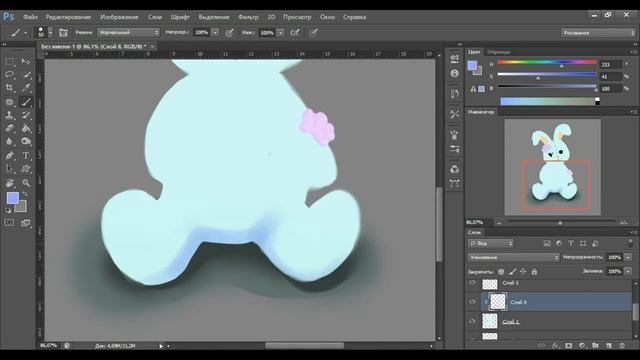
Task: Select the Brush tool in toolbox
Action: pyautogui.click(x=26, y=102)
